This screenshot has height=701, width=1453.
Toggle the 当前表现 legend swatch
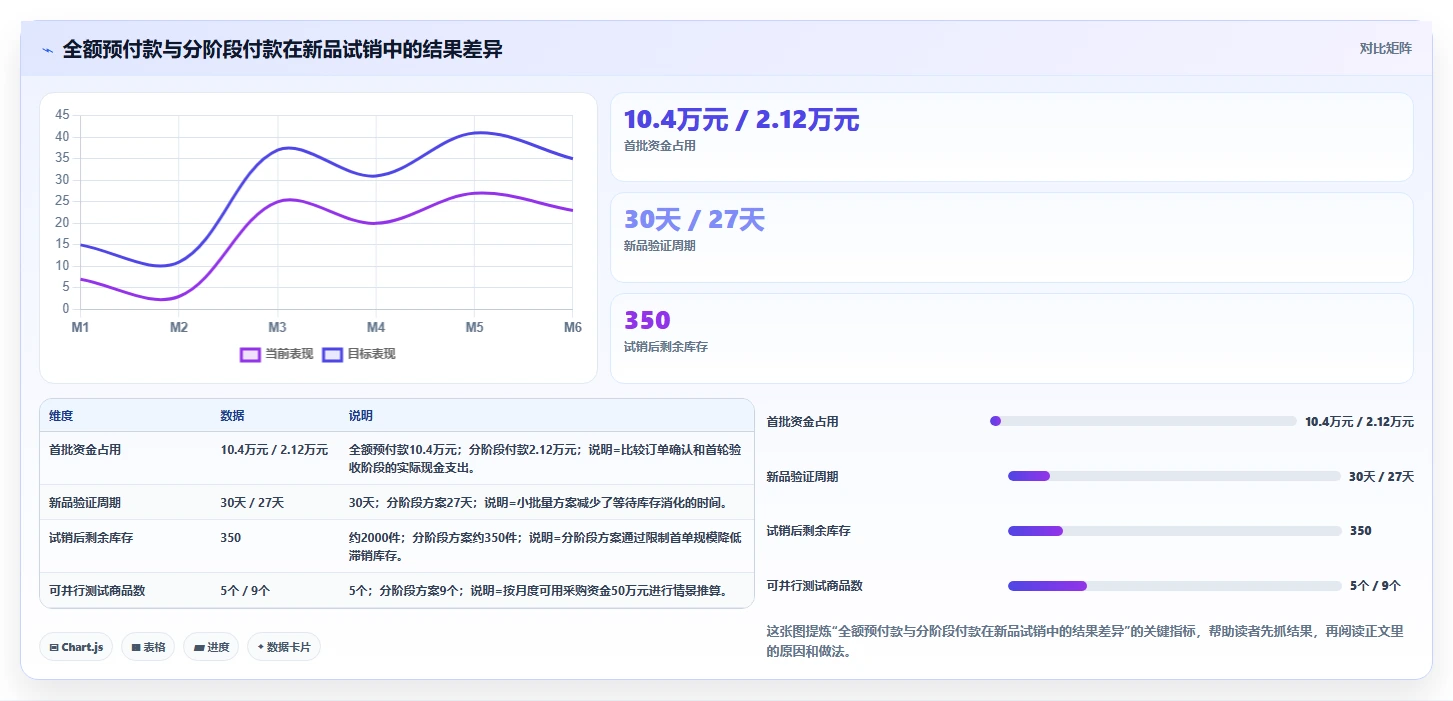point(250,354)
